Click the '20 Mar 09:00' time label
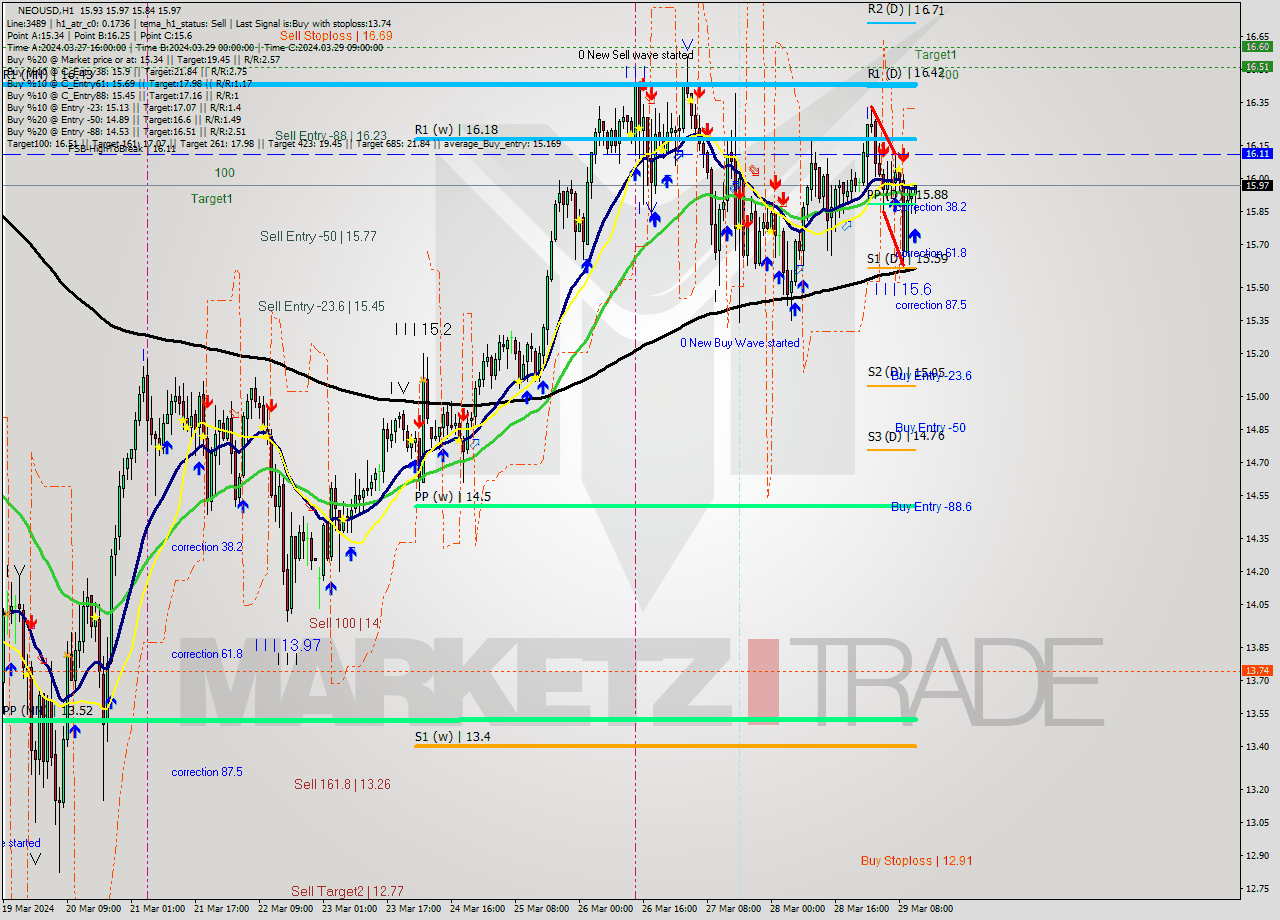Screen dimensions: 1280x920 point(92,909)
